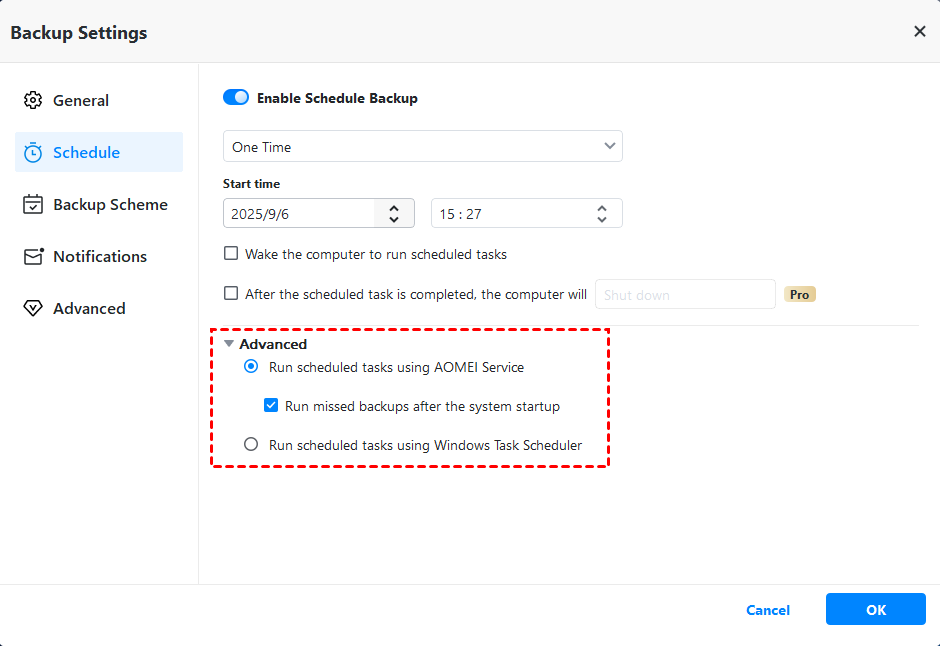Viewport: 940px width, 646px height.
Task: Collapse the Advanced section triangle
Action: point(229,344)
